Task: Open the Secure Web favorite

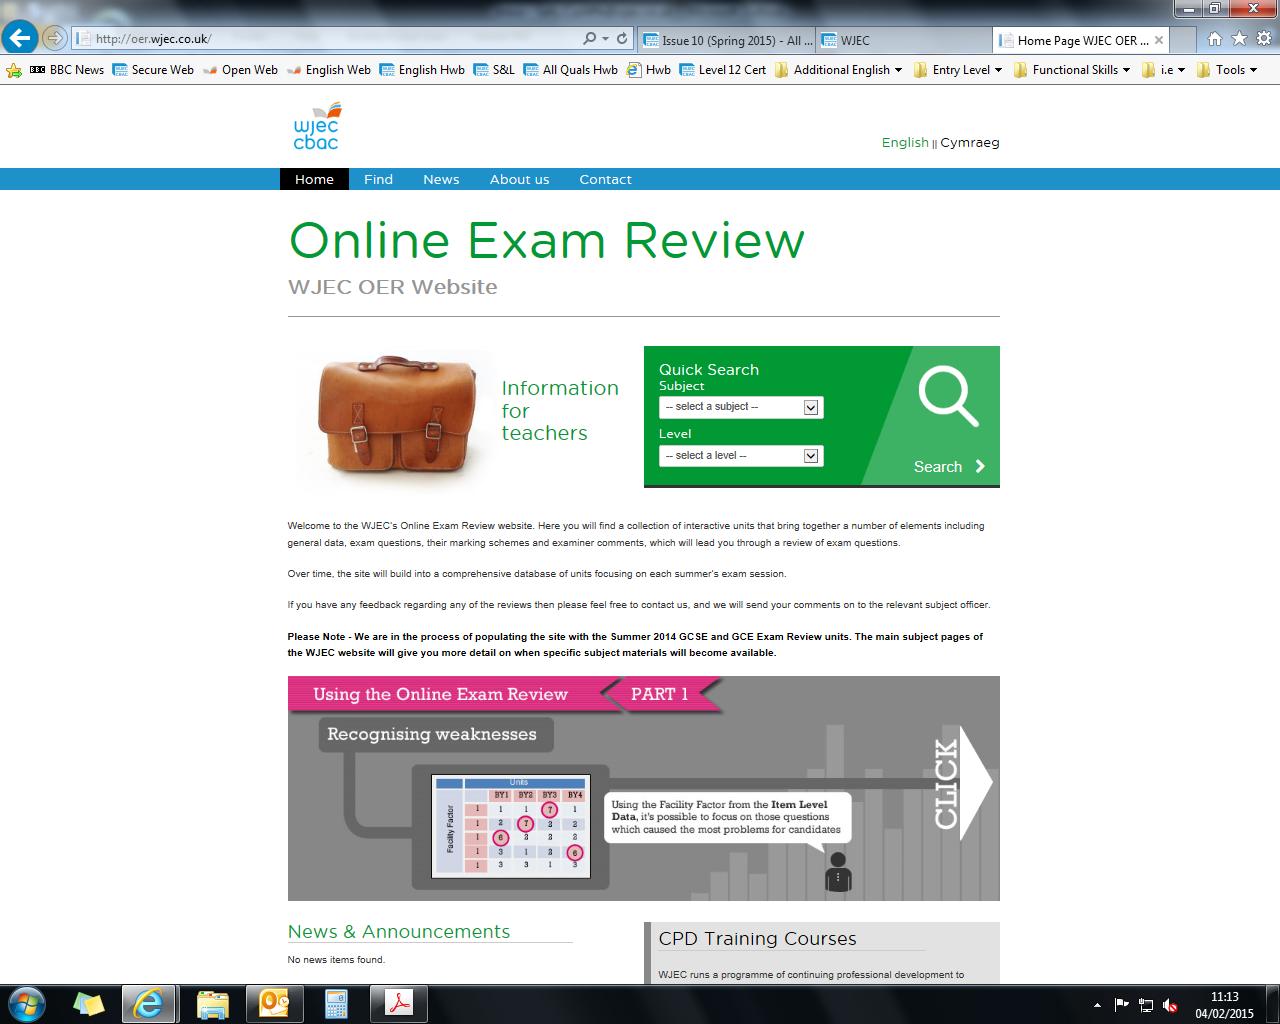Action: point(153,70)
